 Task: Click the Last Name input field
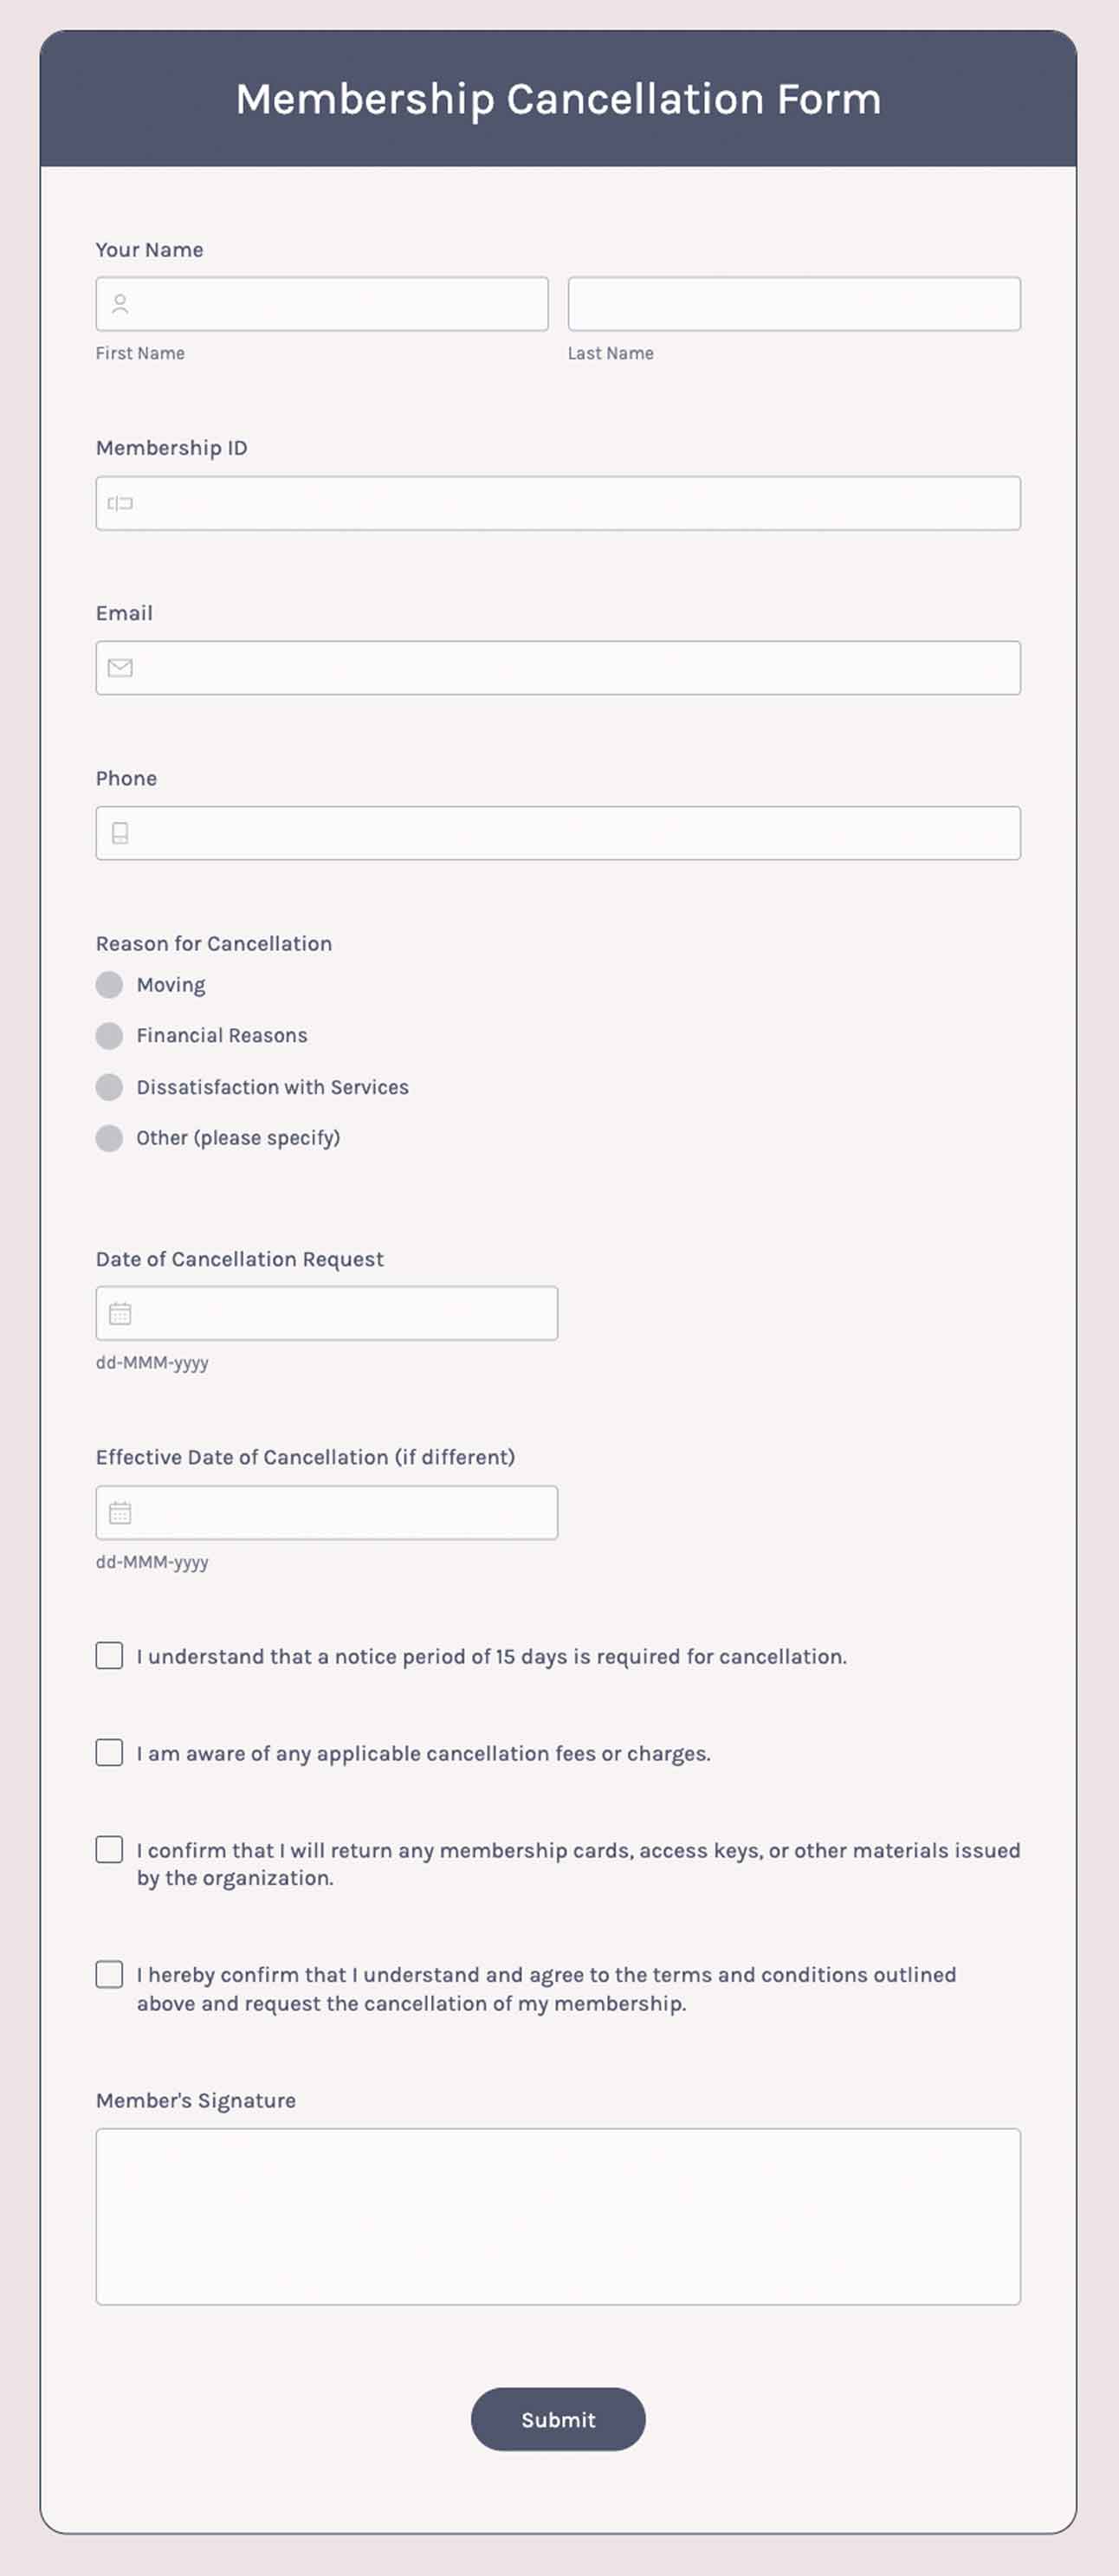(x=795, y=303)
